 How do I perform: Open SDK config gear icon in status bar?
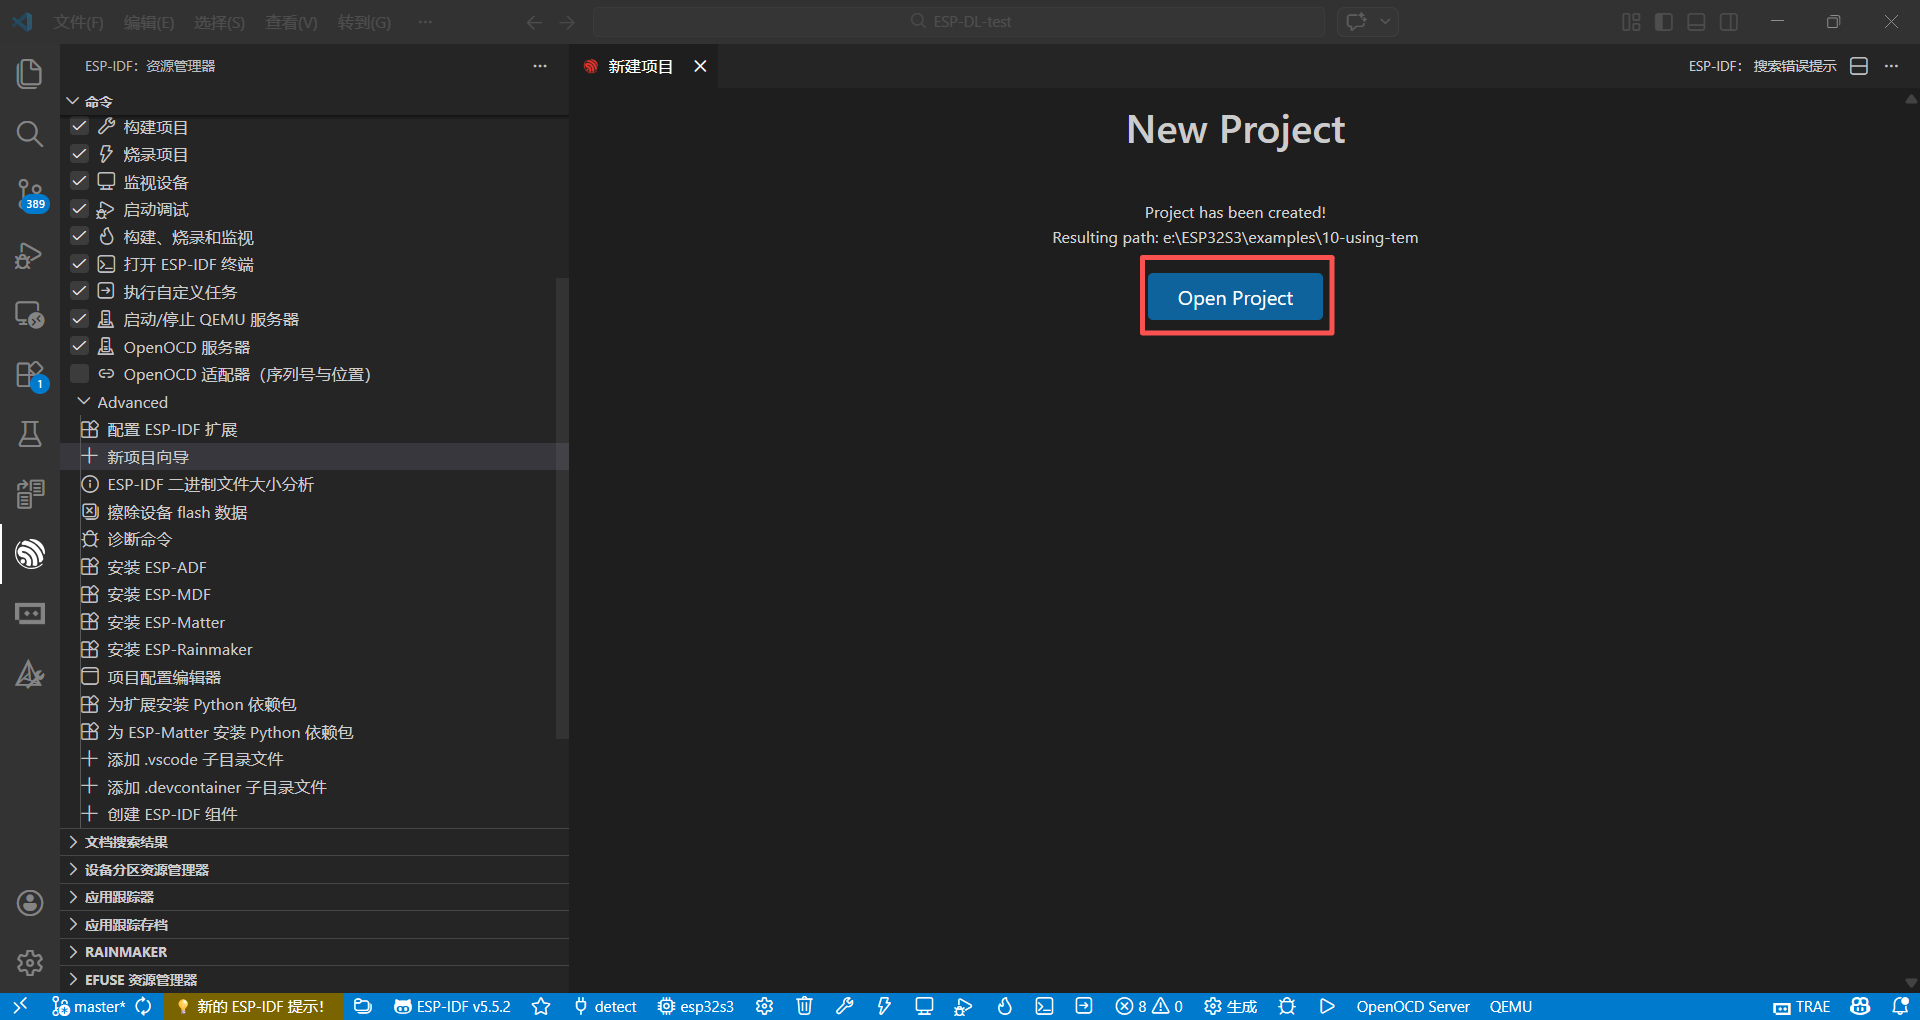(764, 1006)
